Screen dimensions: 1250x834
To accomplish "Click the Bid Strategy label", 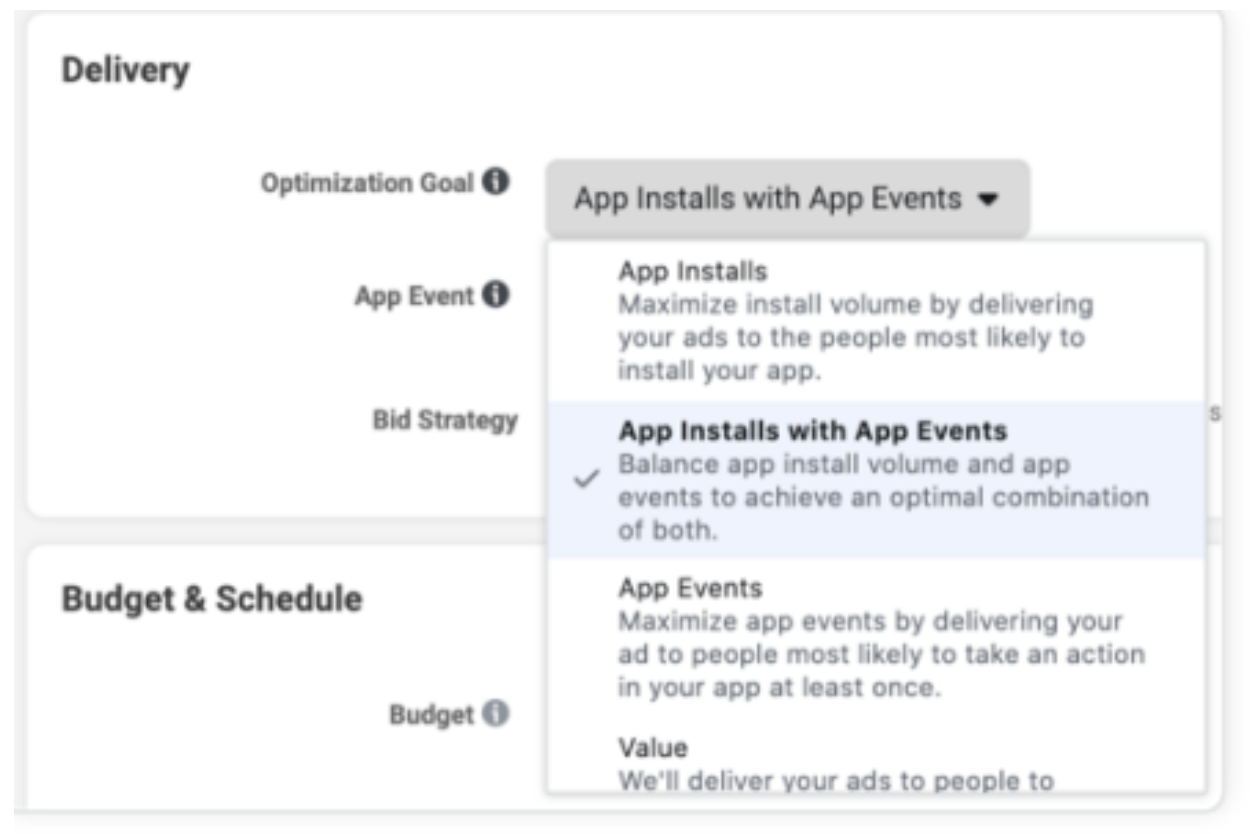I will point(445,420).
